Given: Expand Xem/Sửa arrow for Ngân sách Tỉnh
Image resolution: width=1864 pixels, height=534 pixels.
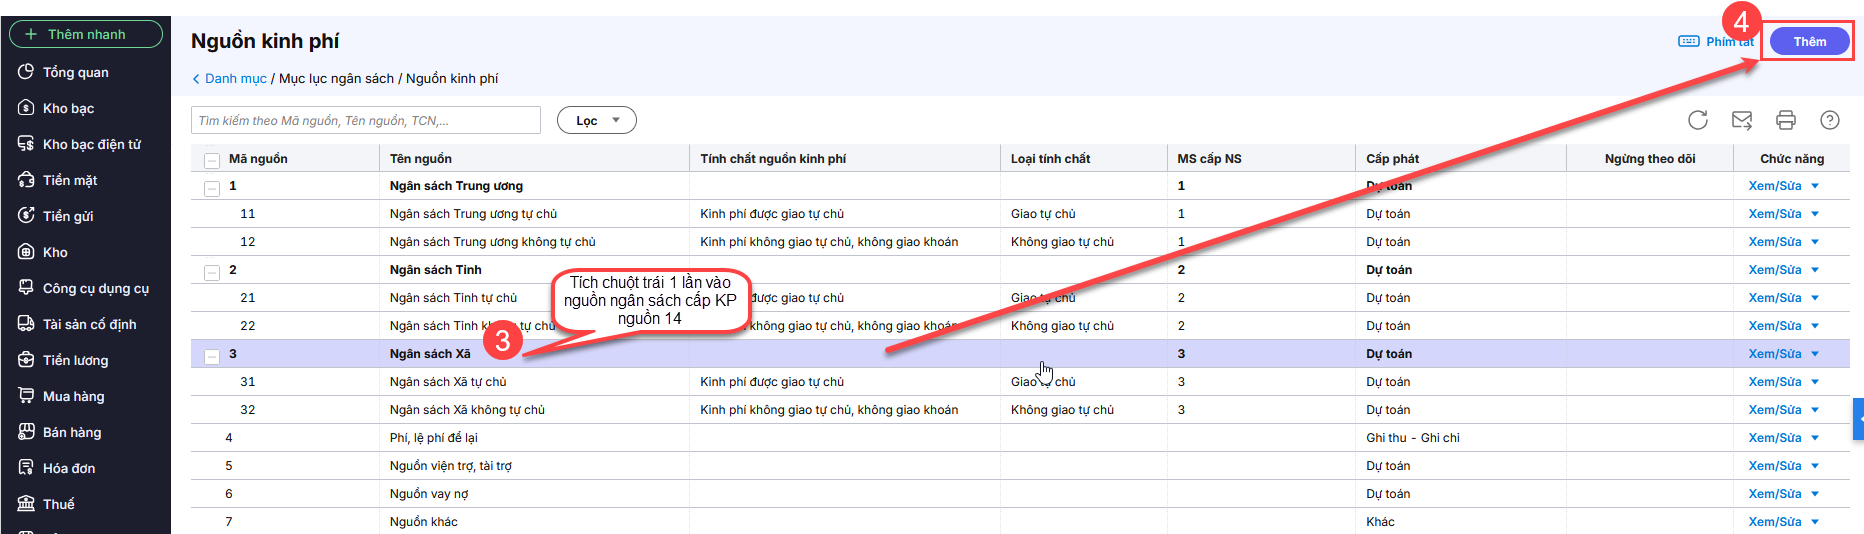Looking at the screenshot, I should coord(1815,270).
